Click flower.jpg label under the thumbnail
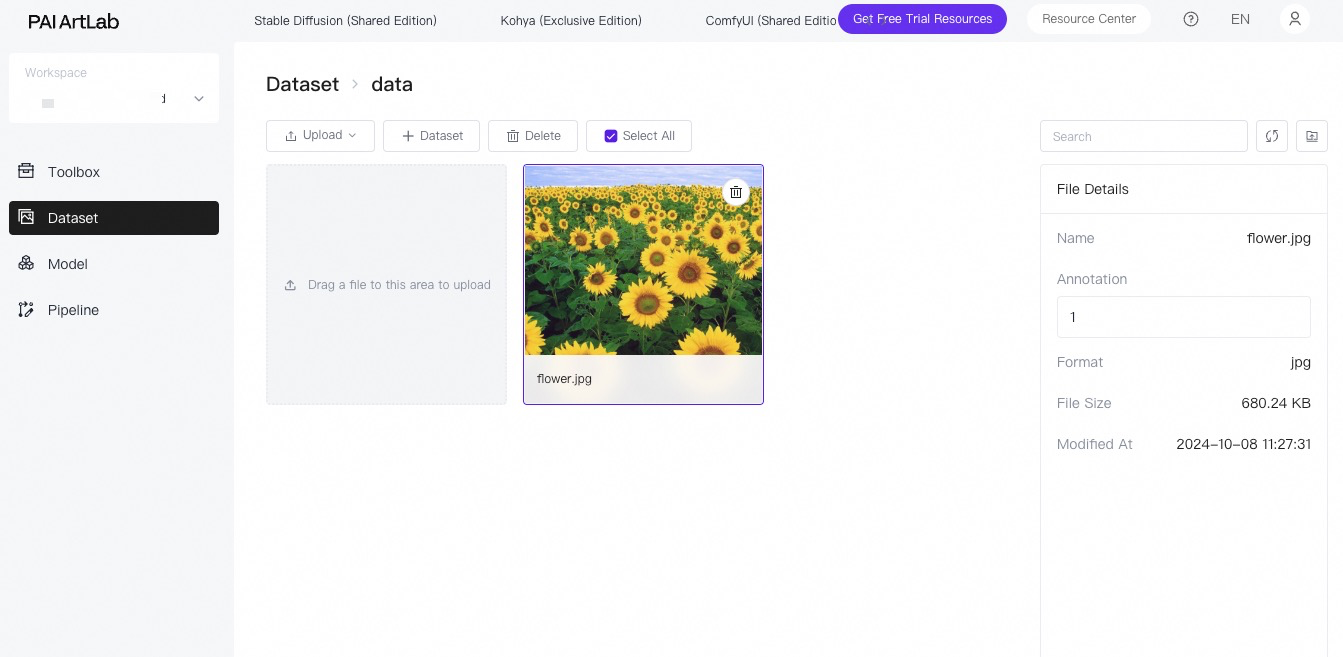 [x=564, y=379]
